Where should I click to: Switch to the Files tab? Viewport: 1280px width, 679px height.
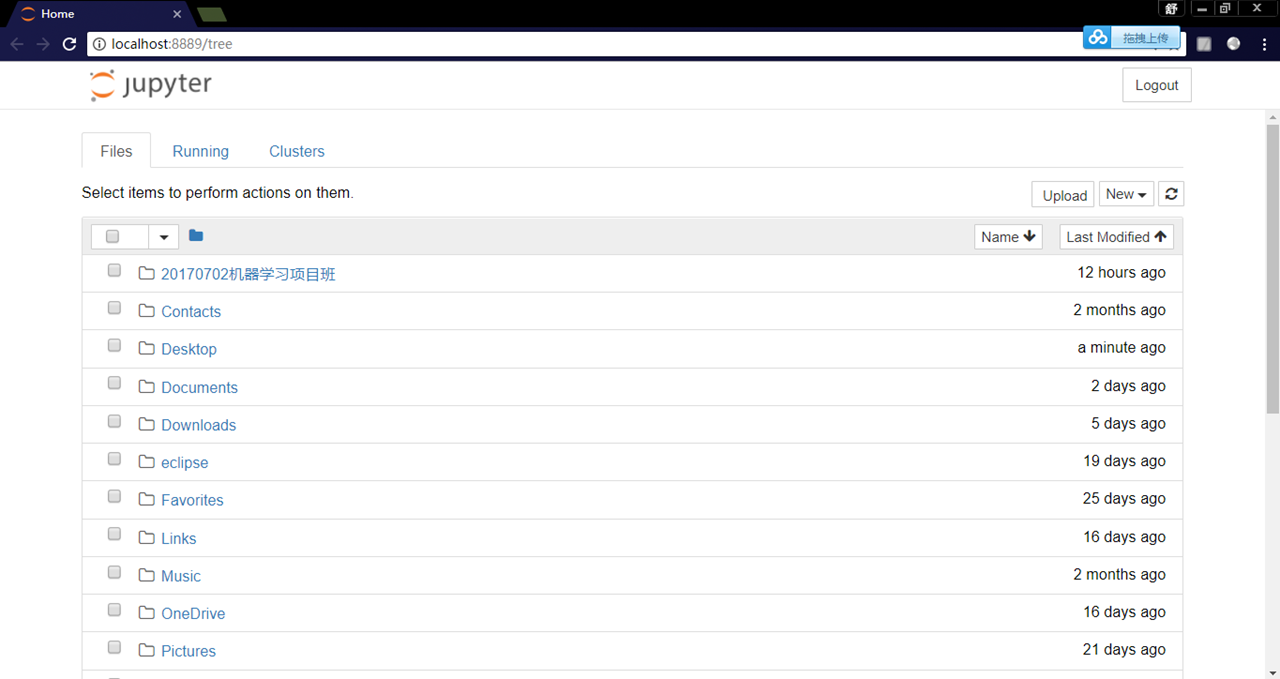click(x=116, y=151)
